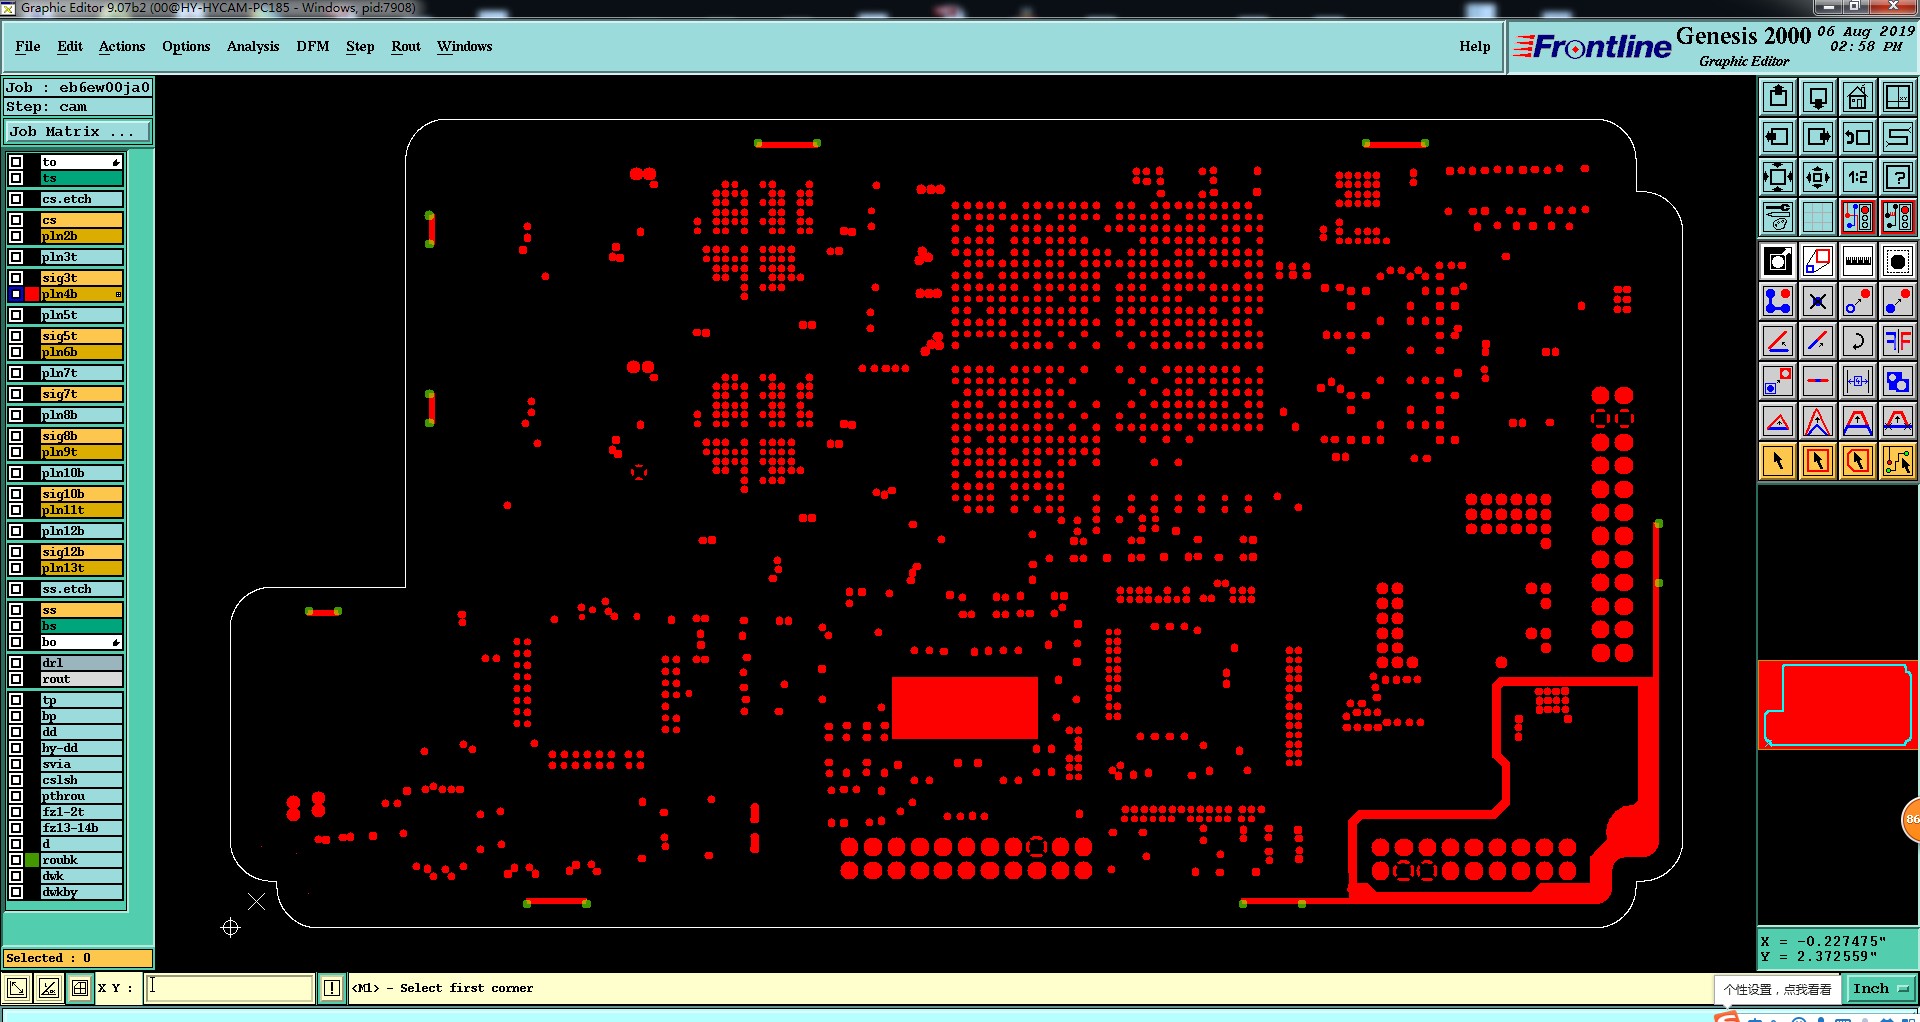The image size is (1920, 1022).
Task: Click the polygon area select tool
Action: click(1858, 461)
